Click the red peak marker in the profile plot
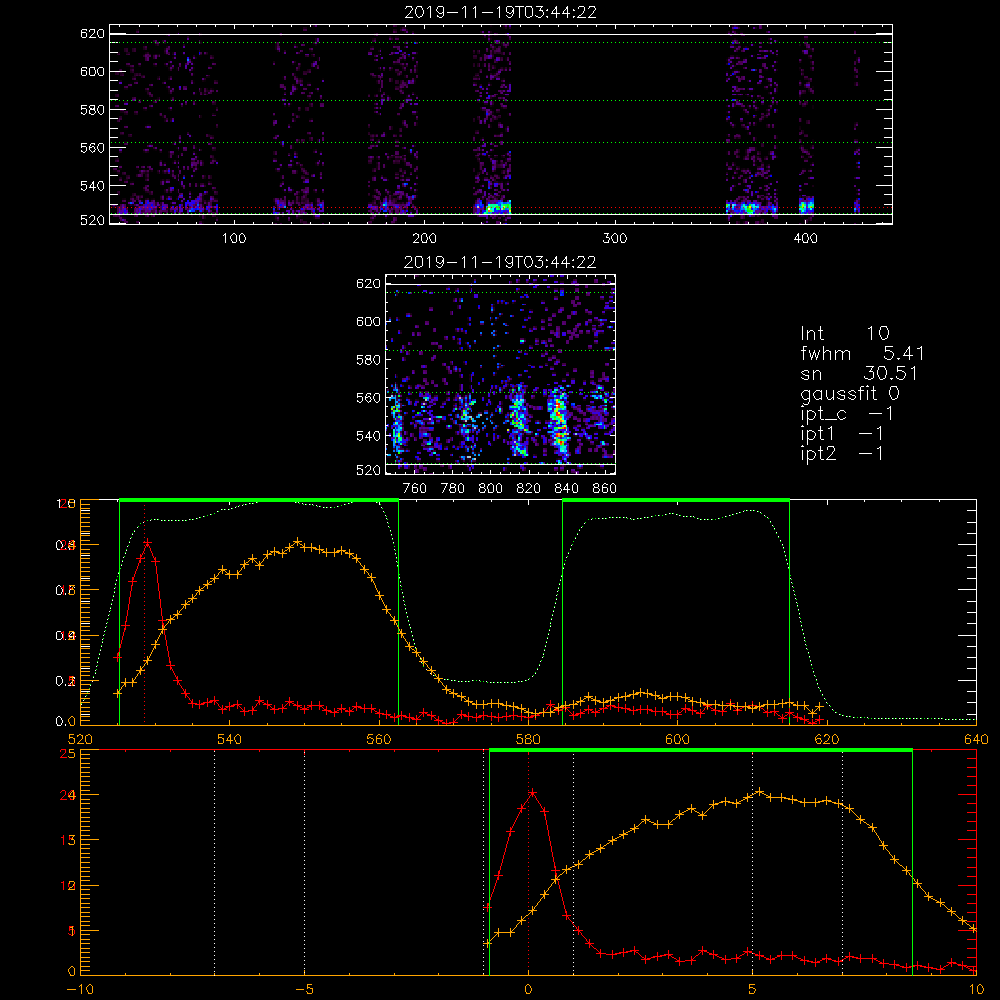The image size is (1000, 1000). point(148,543)
